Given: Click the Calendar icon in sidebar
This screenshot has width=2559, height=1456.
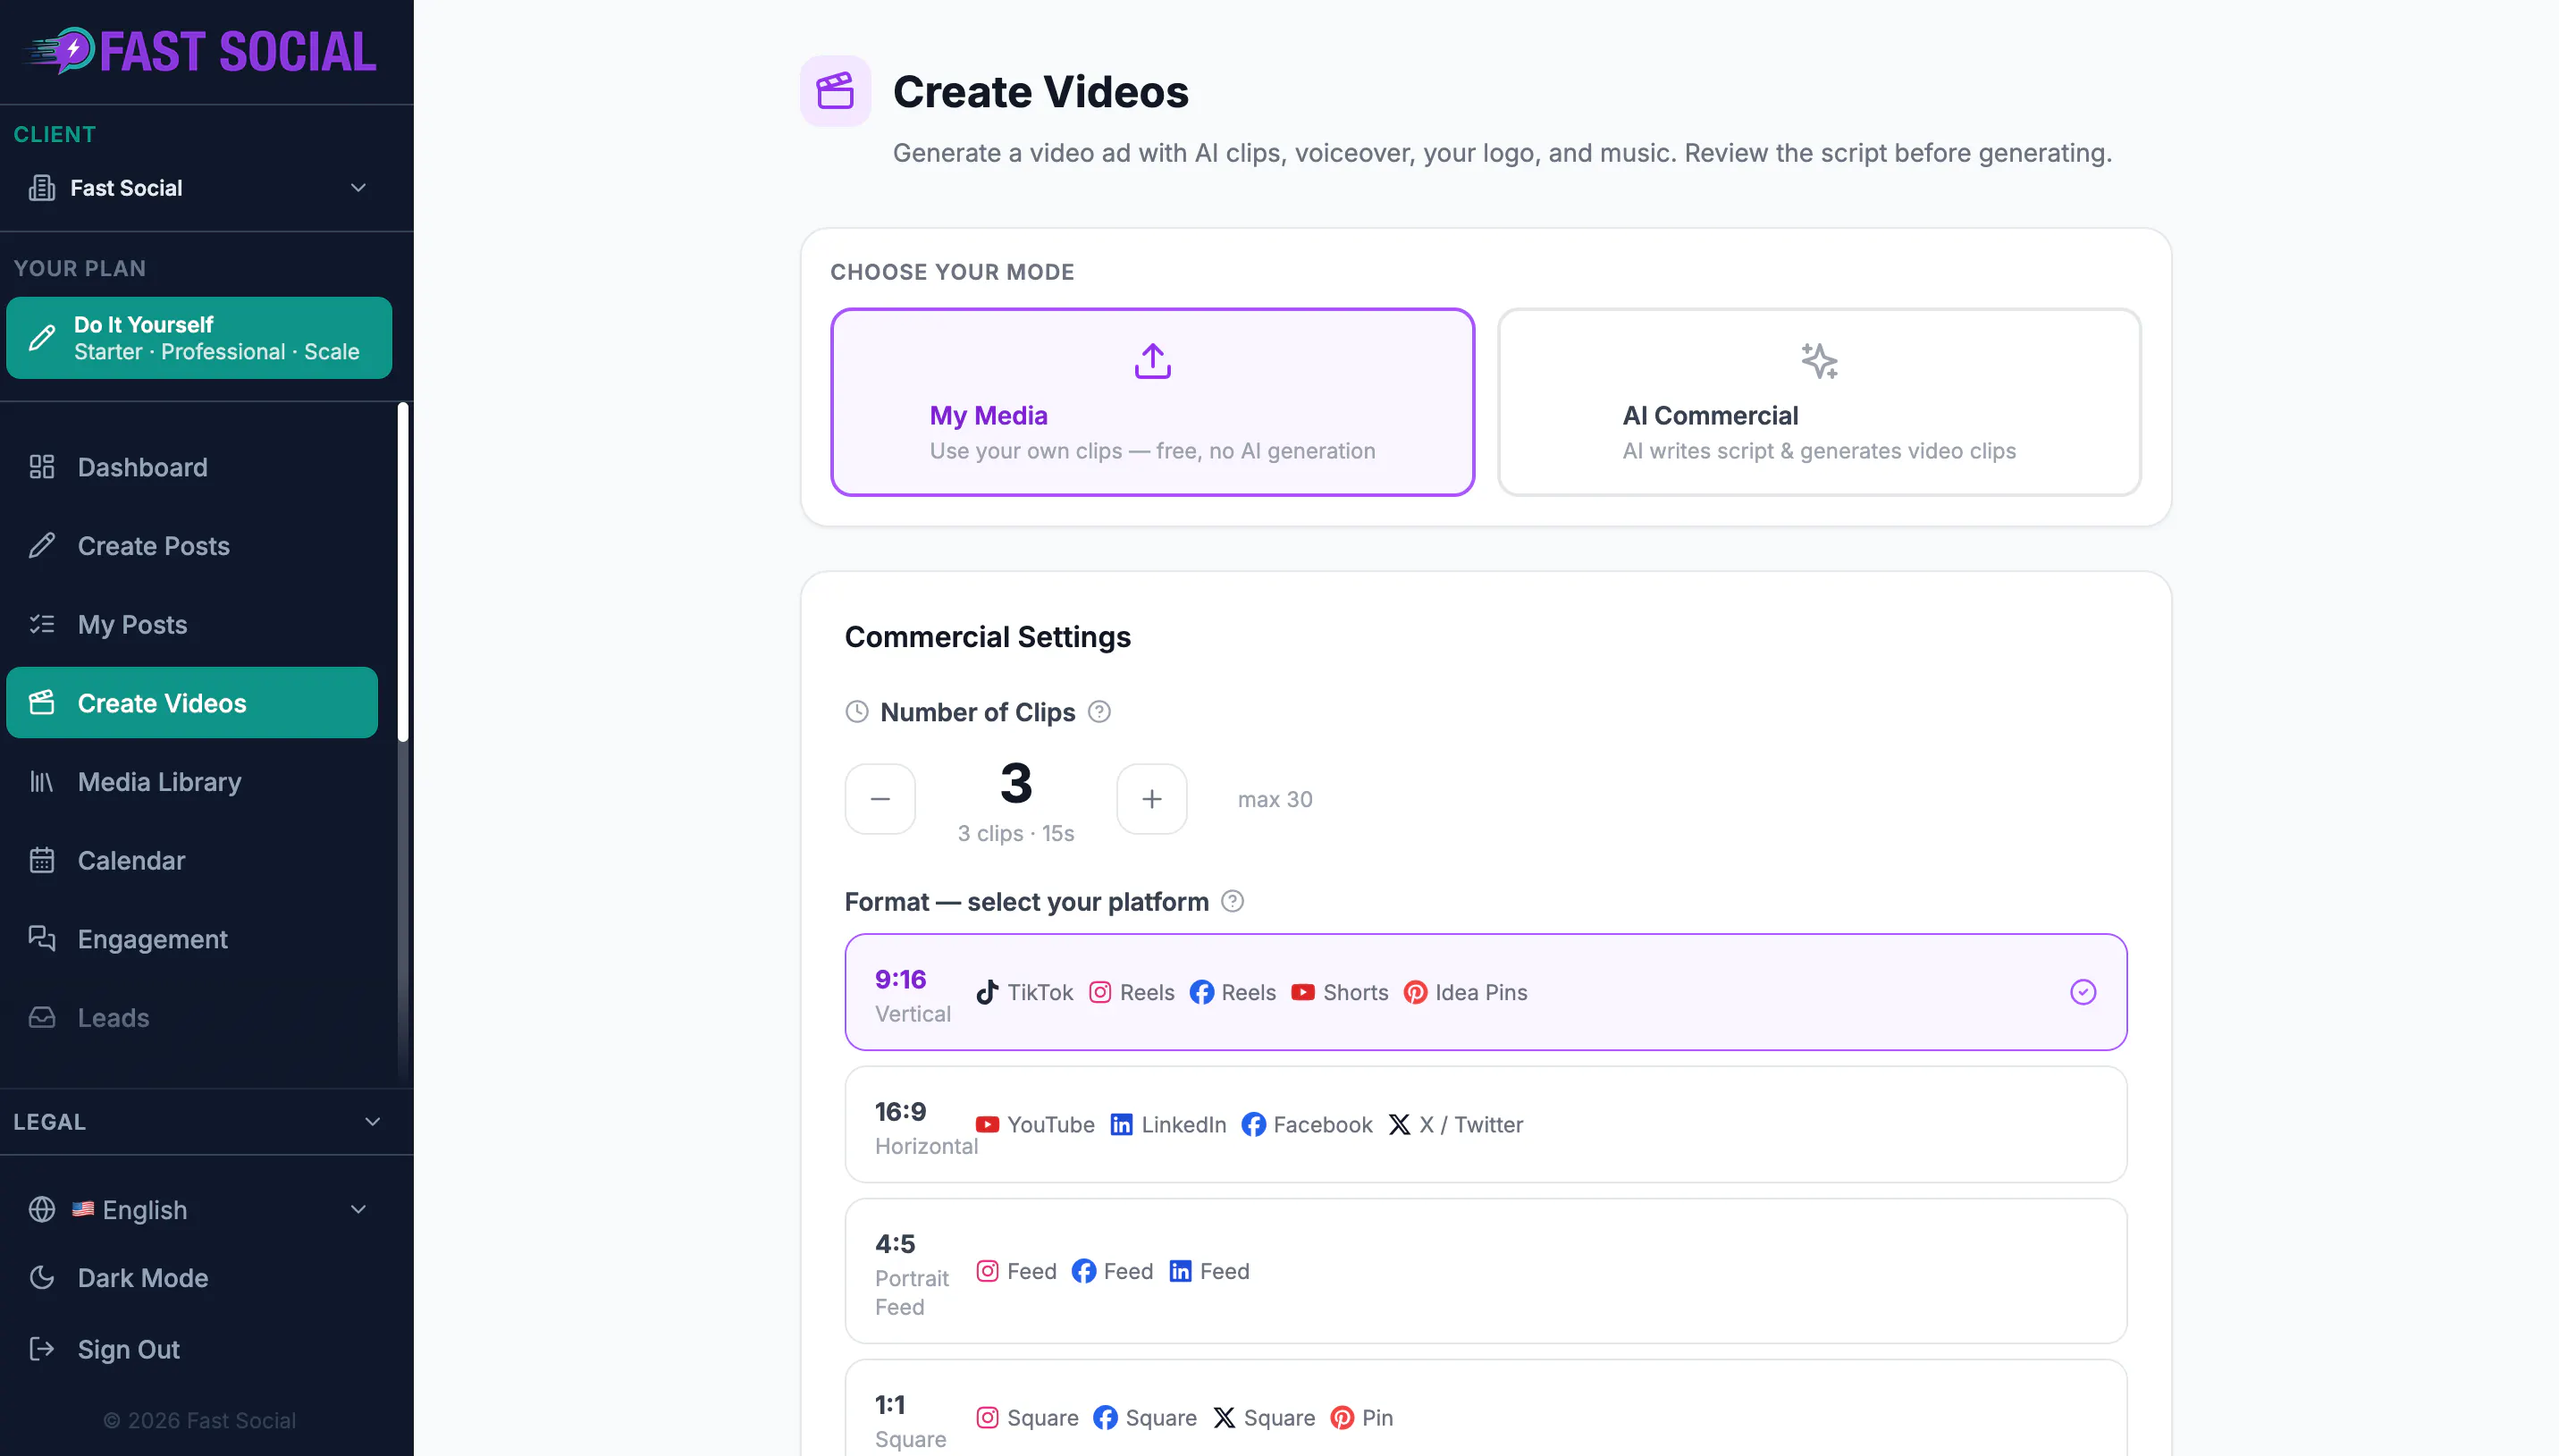Looking at the screenshot, I should point(42,860).
